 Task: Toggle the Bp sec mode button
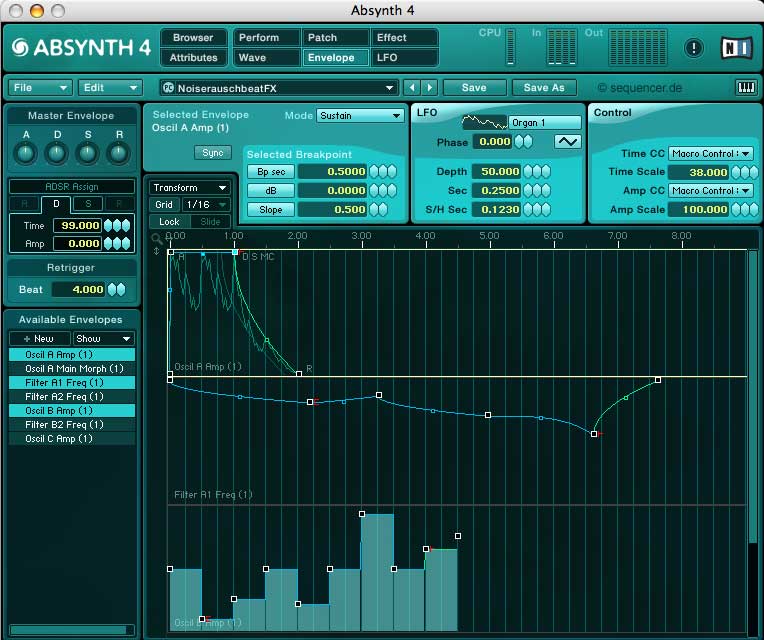point(271,171)
